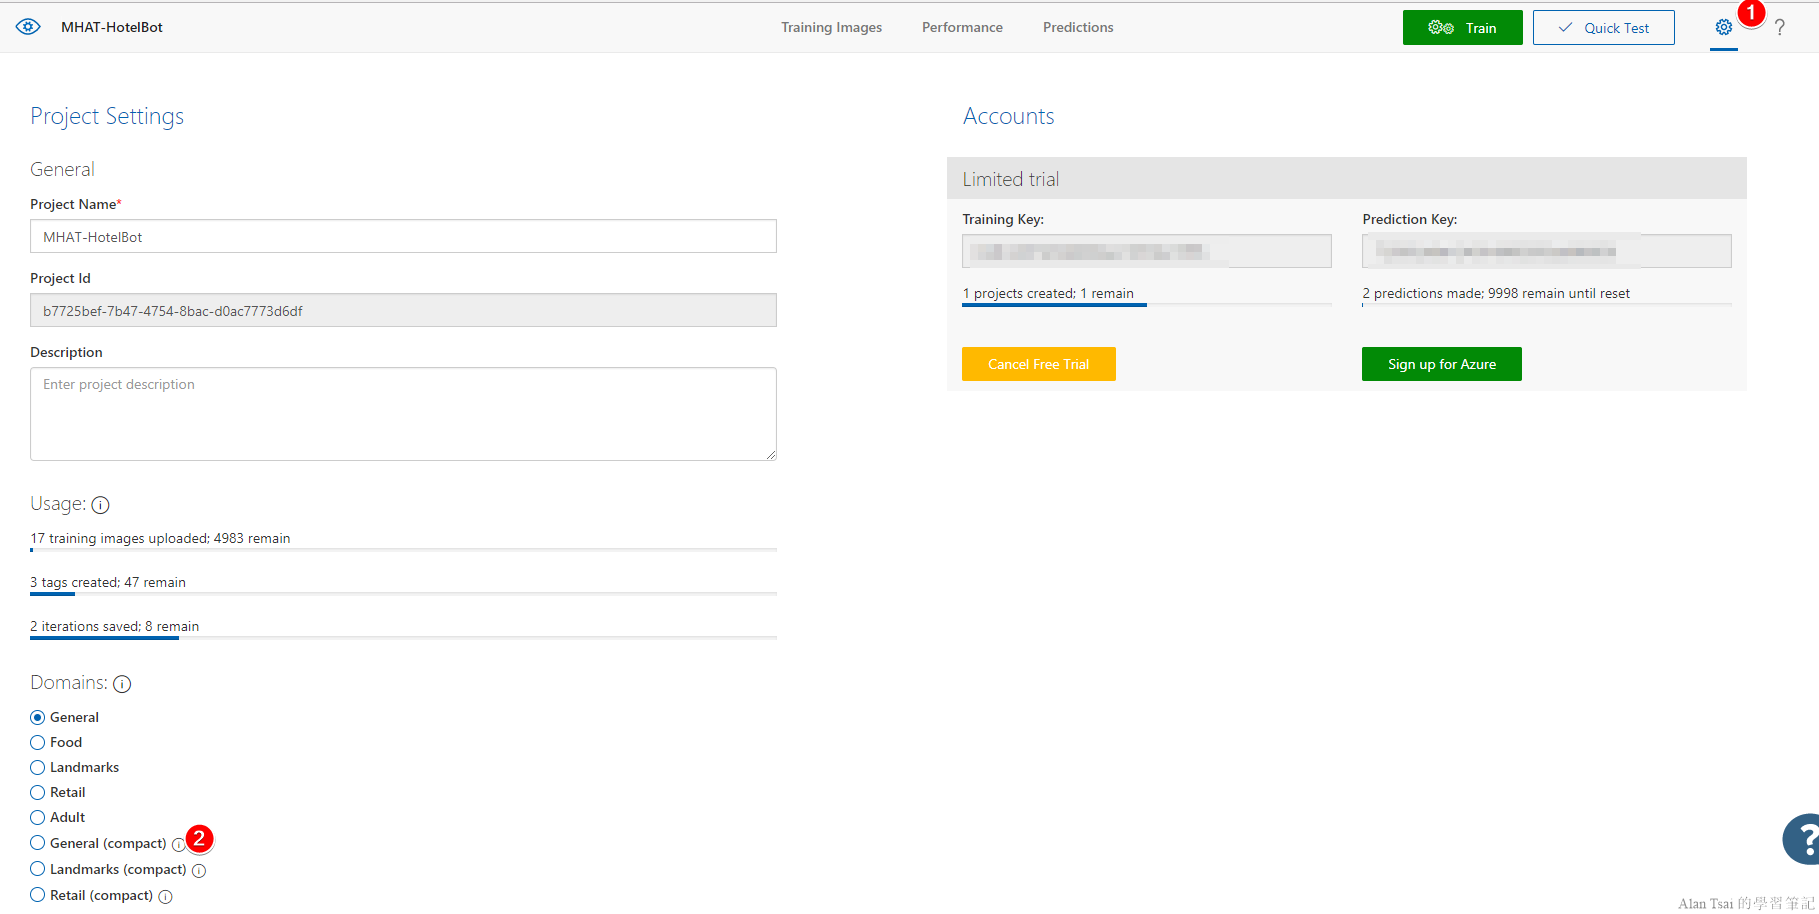Show info for Retail (compact) domain
The height and width of the screenshot is (914, 1819).
pos(166,896)
